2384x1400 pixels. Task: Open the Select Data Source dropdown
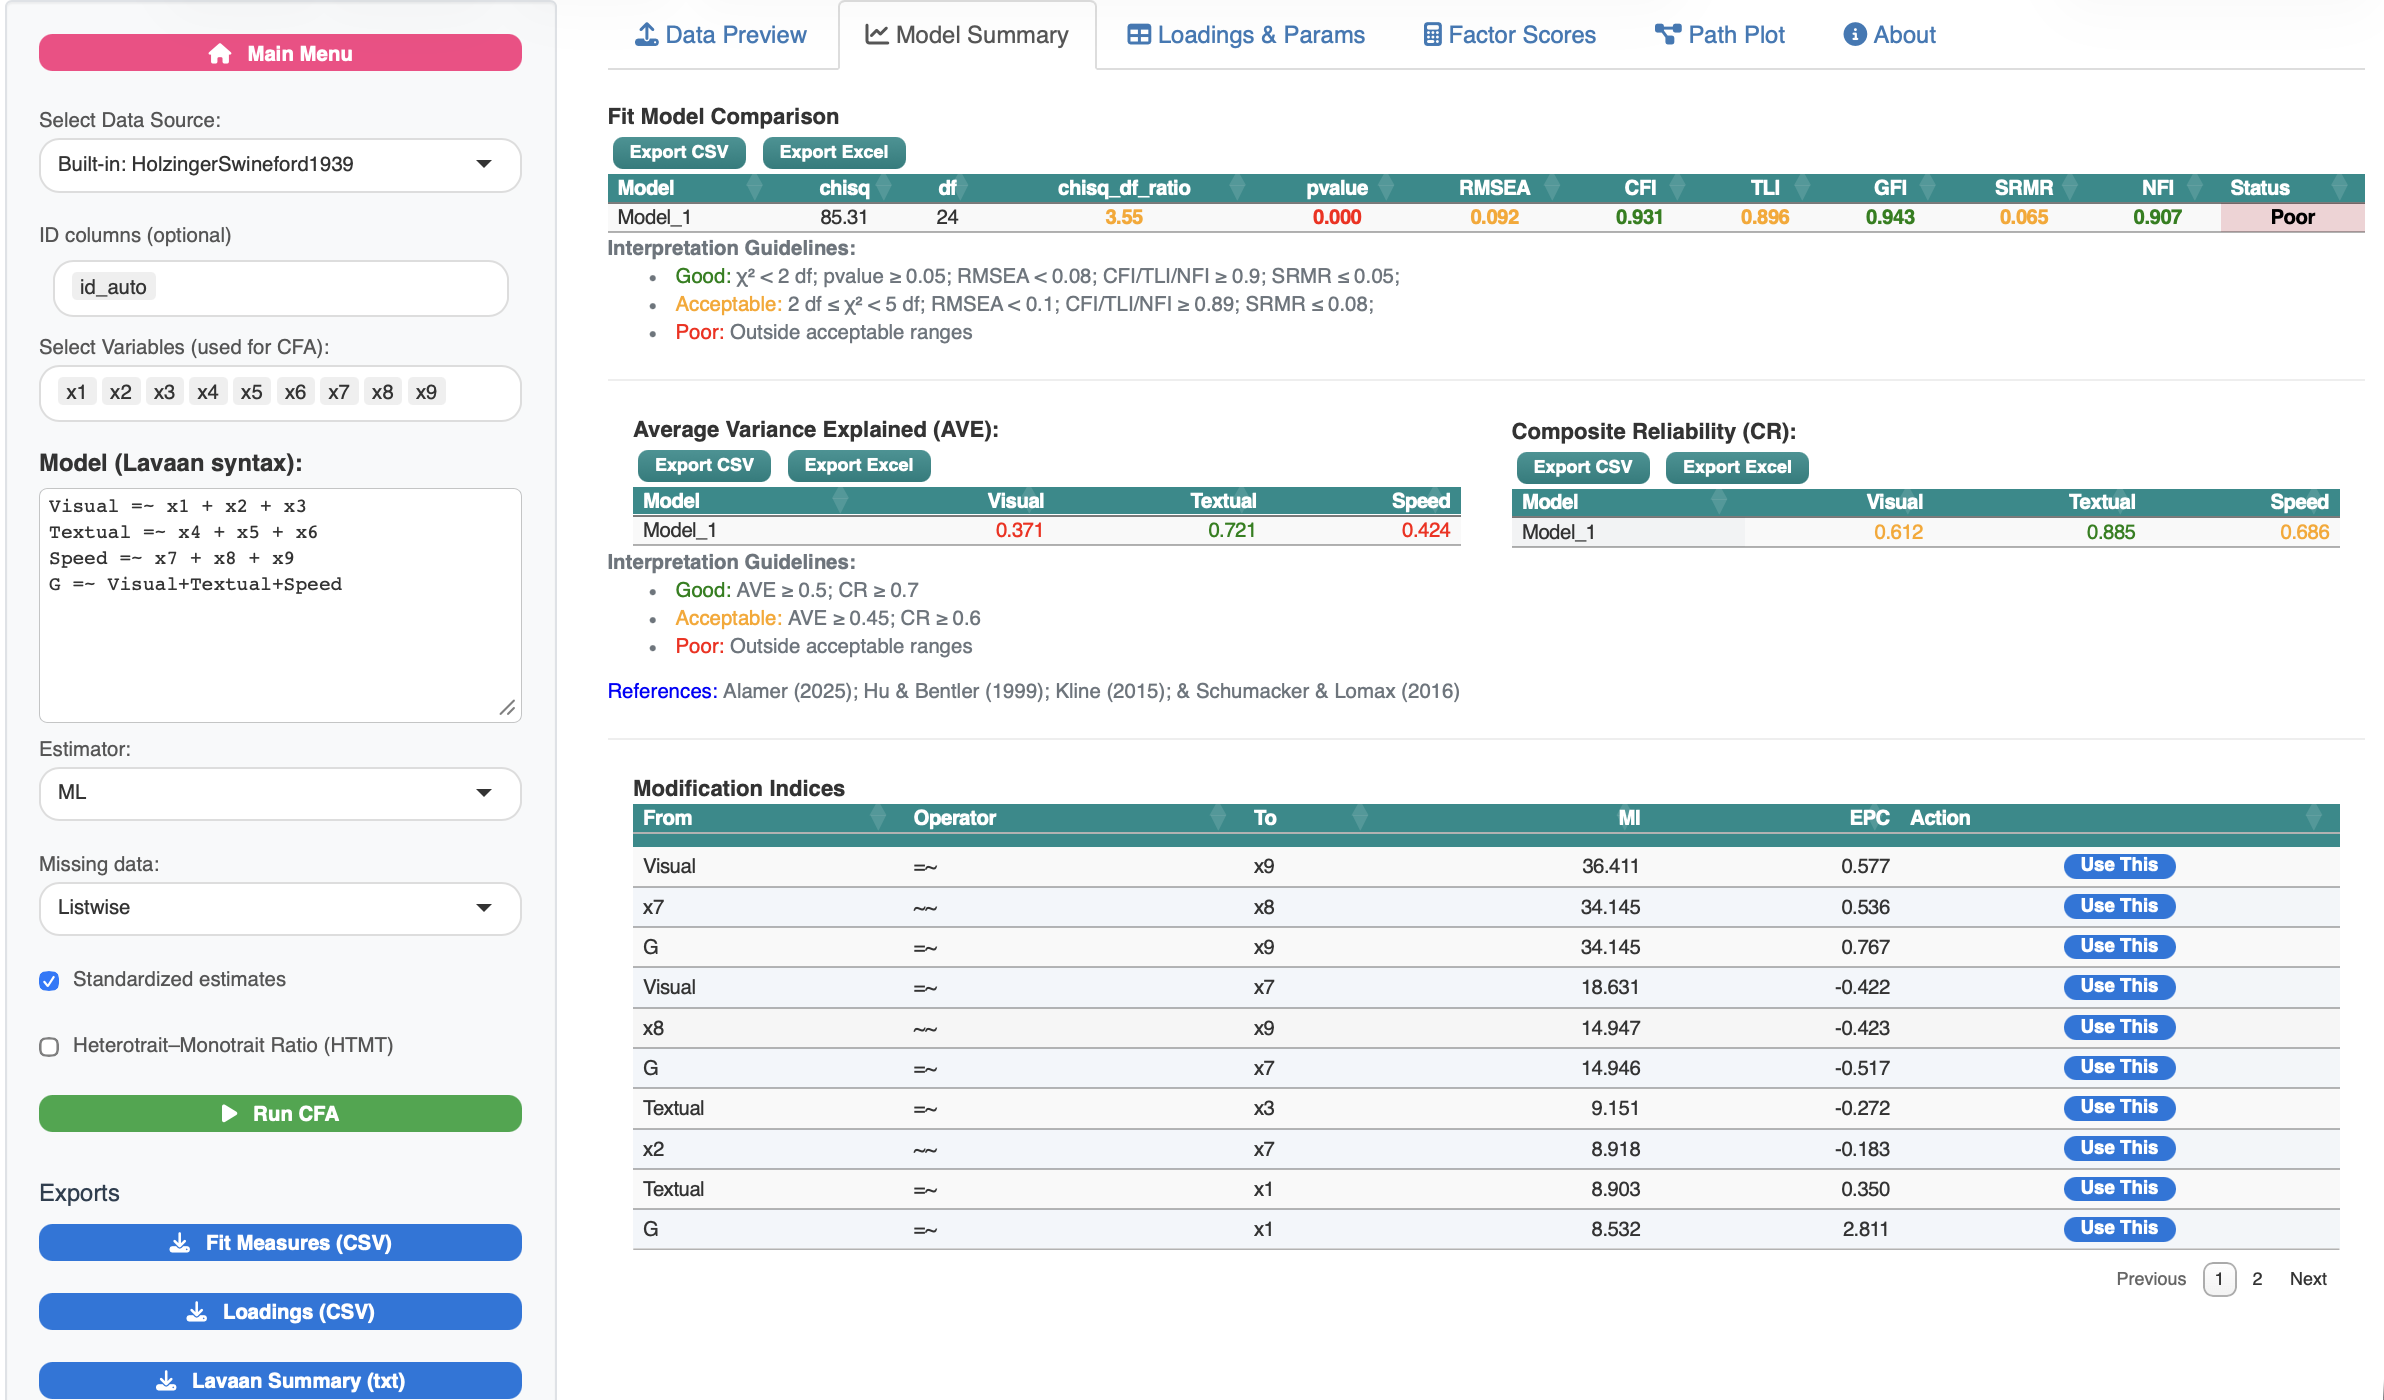tap(280, 164)
